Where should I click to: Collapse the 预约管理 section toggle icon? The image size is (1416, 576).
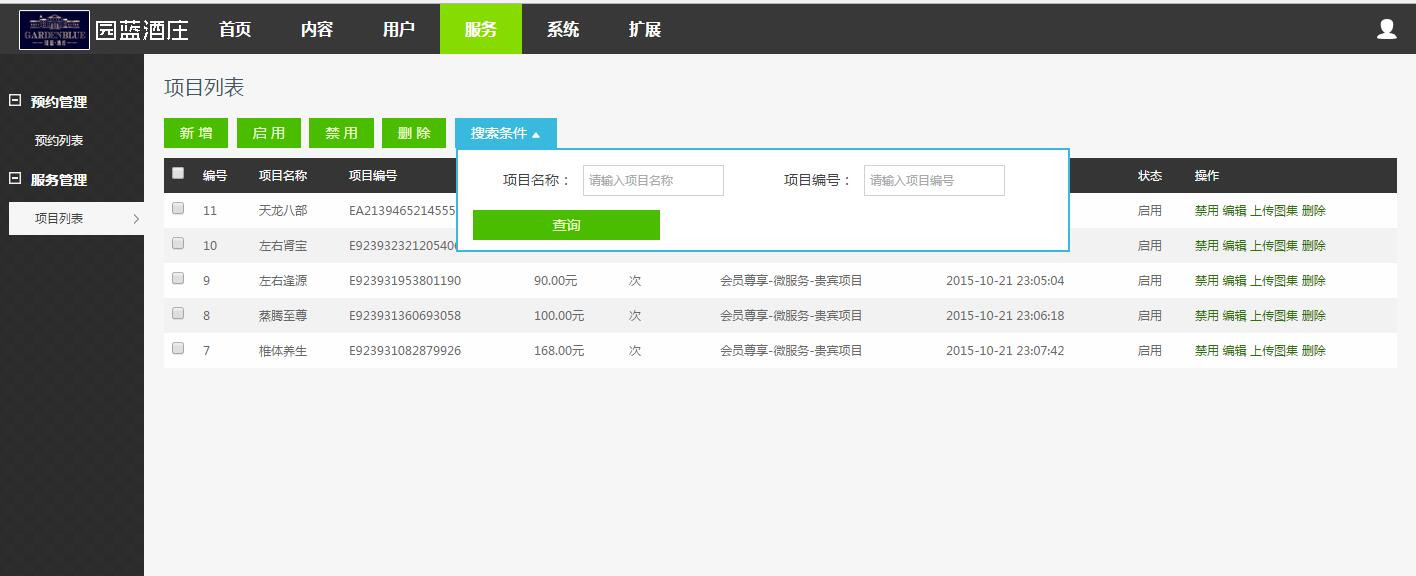pos(15,101)
